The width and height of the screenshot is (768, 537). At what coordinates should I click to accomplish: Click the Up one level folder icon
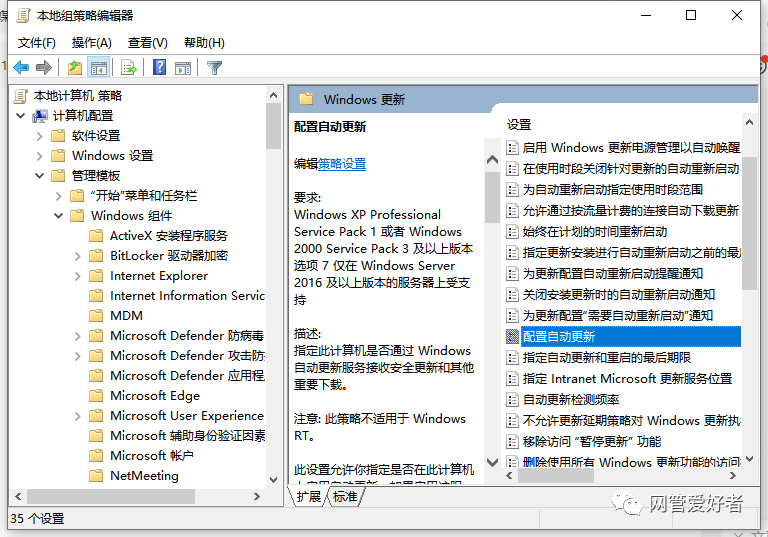point(75,67)
